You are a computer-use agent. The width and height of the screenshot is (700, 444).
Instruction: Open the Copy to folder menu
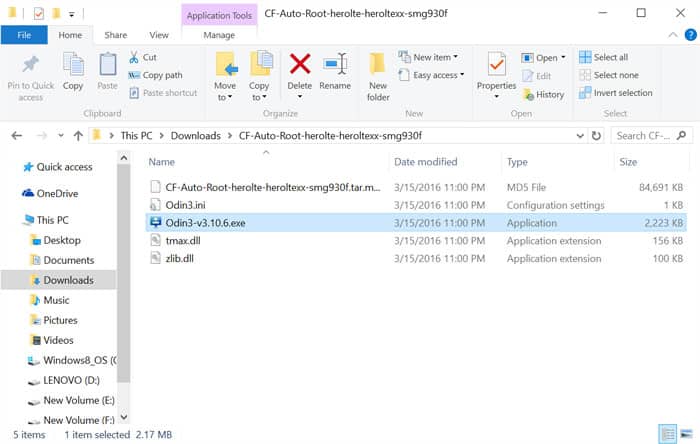tap(259, 77)
